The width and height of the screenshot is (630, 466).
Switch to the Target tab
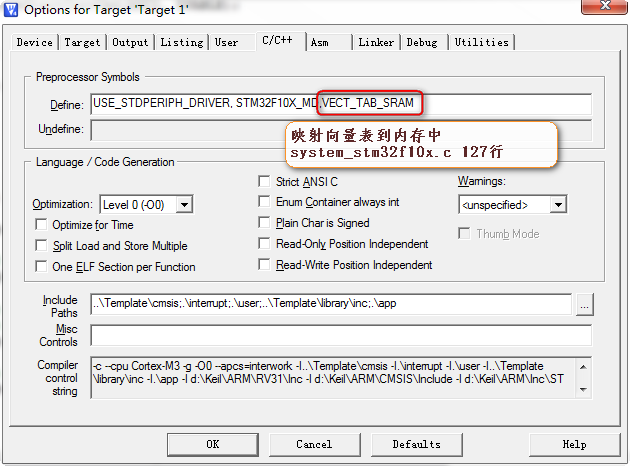click(x=82, y=42)
